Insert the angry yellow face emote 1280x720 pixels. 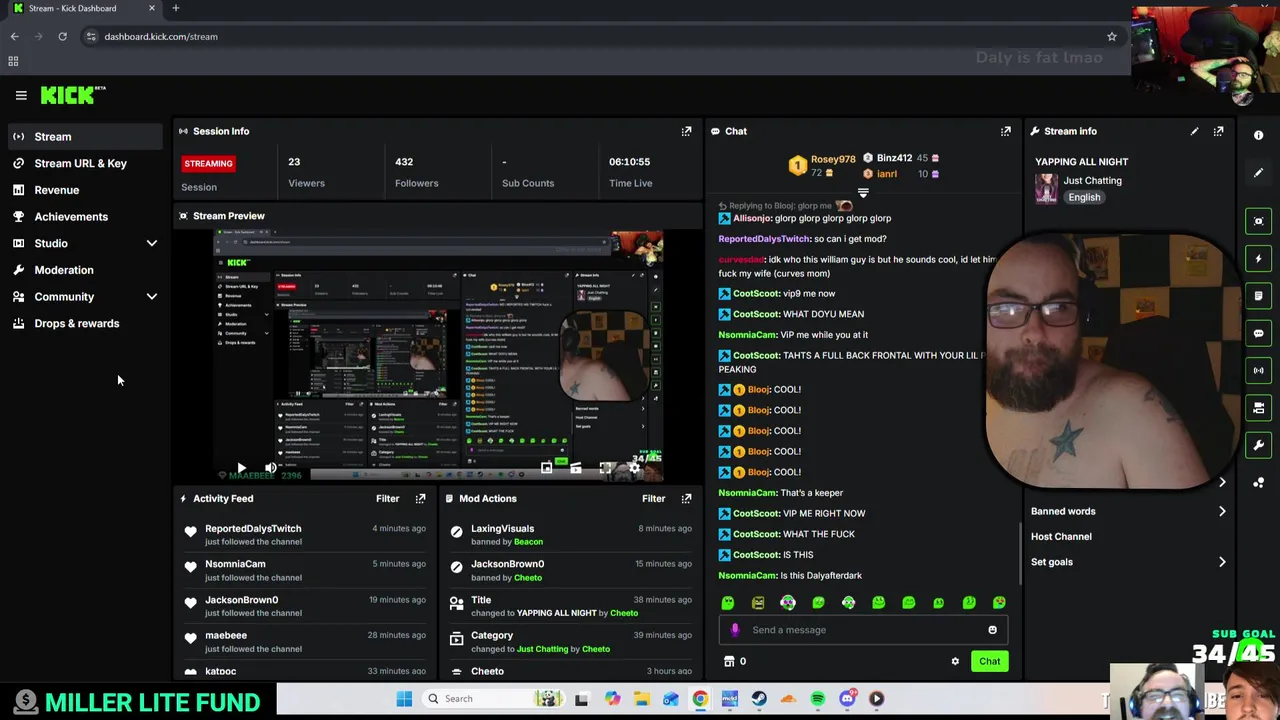[x=758, y=602]
